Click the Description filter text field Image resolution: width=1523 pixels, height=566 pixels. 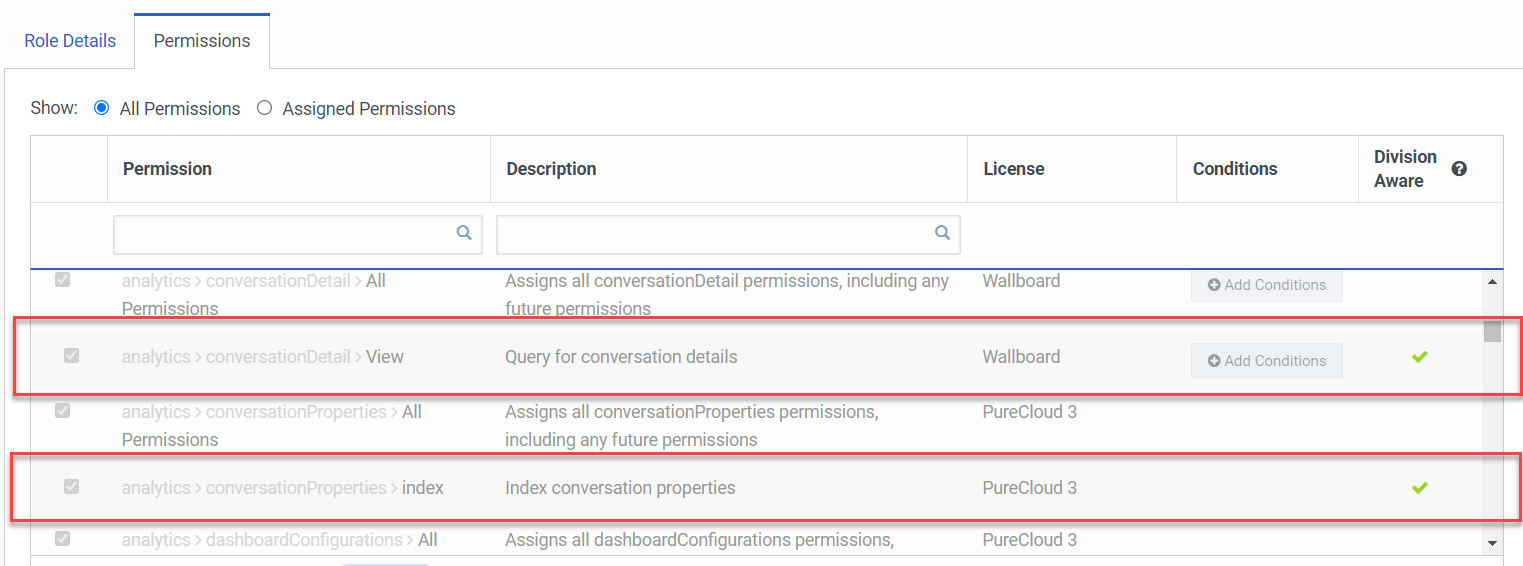(715, 234)
